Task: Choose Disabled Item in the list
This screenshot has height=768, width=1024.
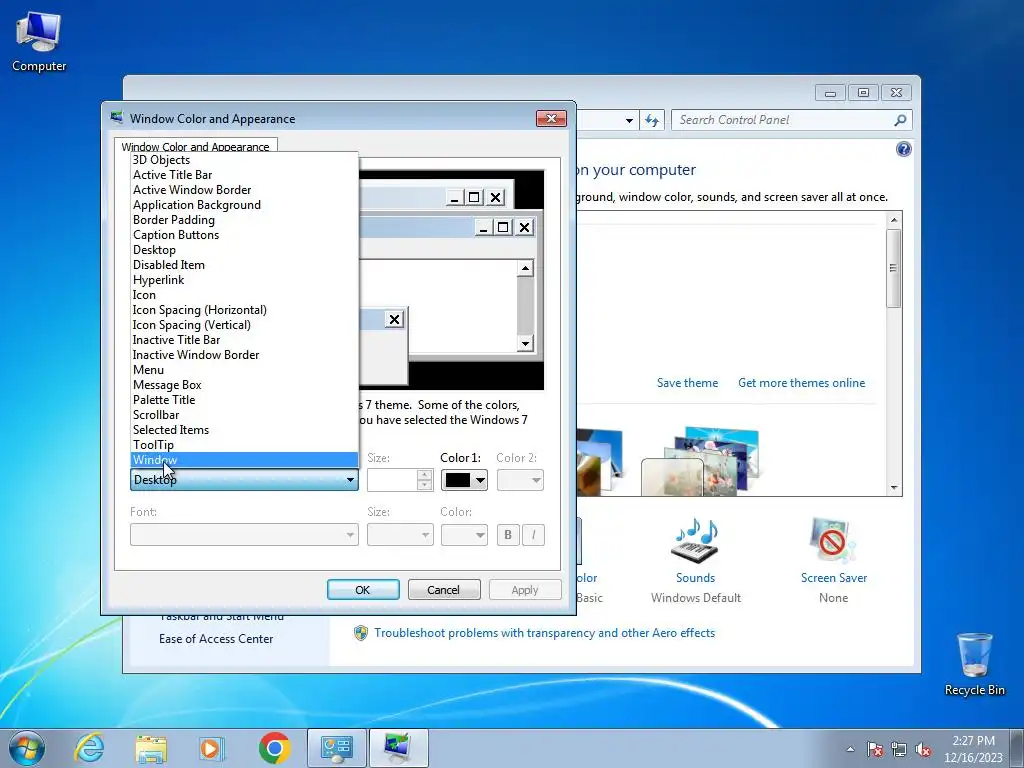Action: click(244, 265)
